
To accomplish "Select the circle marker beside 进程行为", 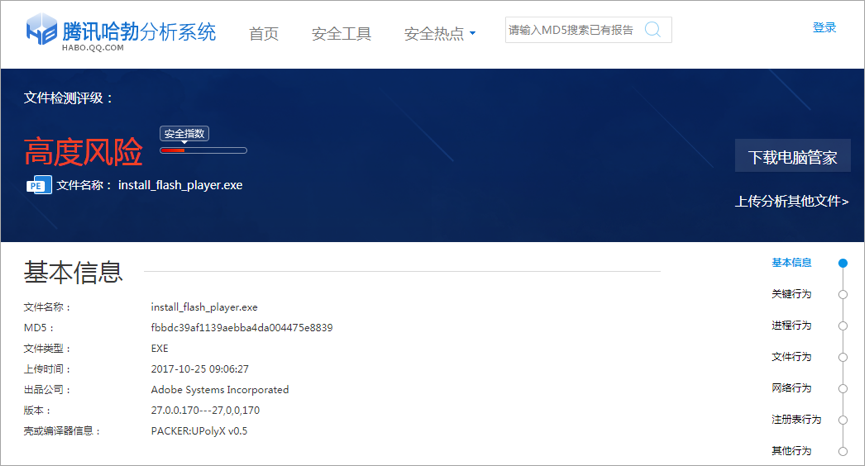I will (x=843, y=326).
